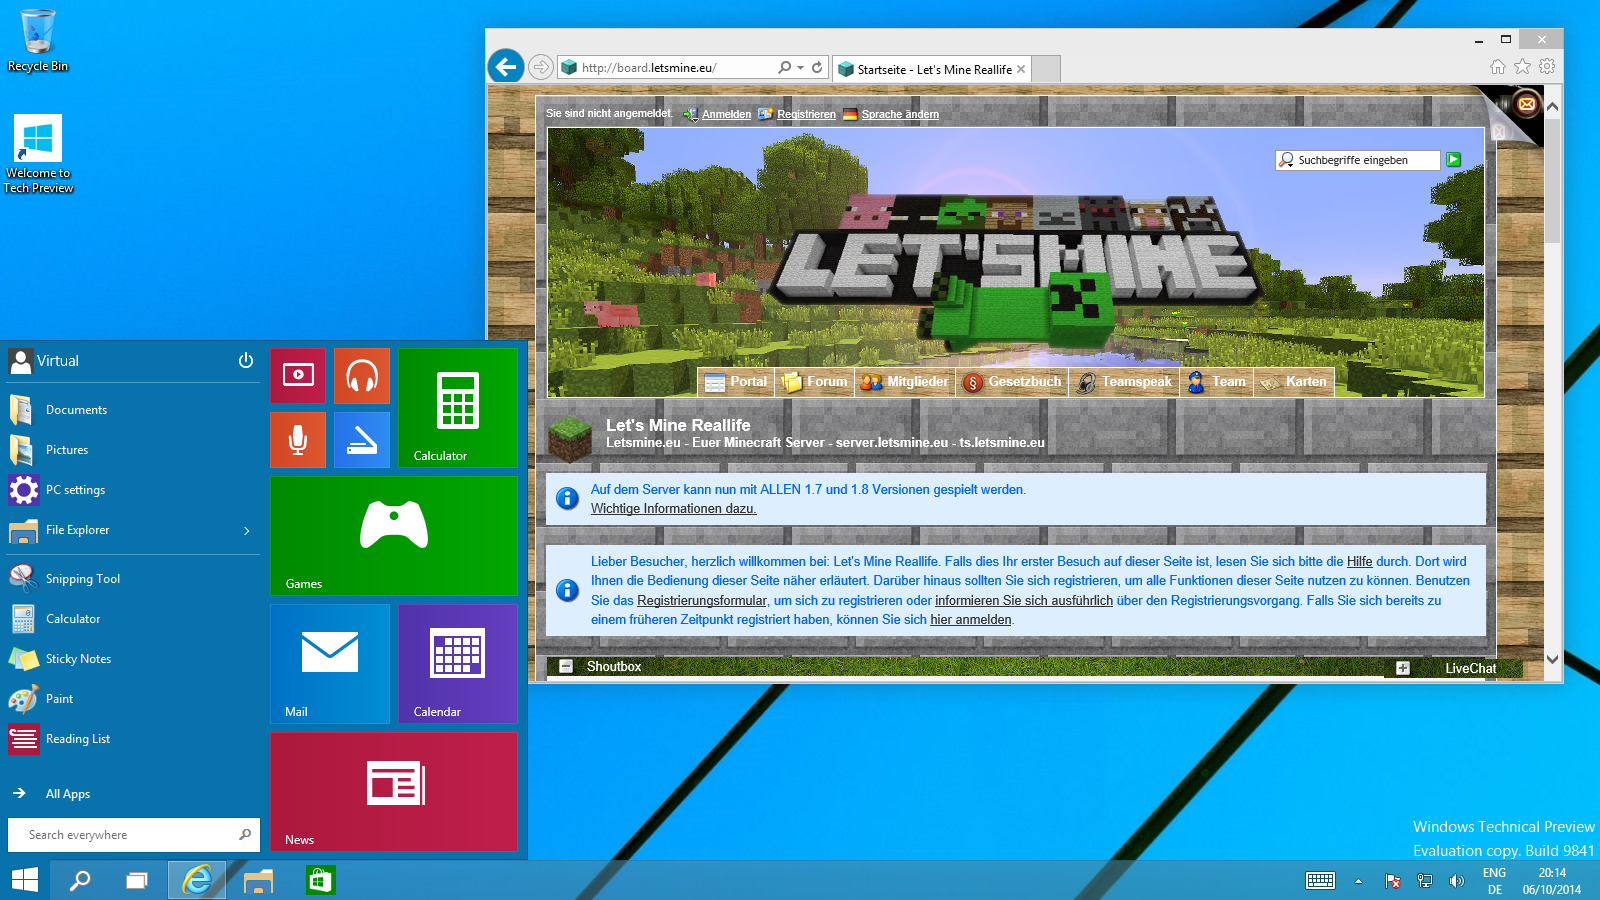1600x900 pixels.
Task: Open All Apps in Start menu
Action: pos(68,794)
